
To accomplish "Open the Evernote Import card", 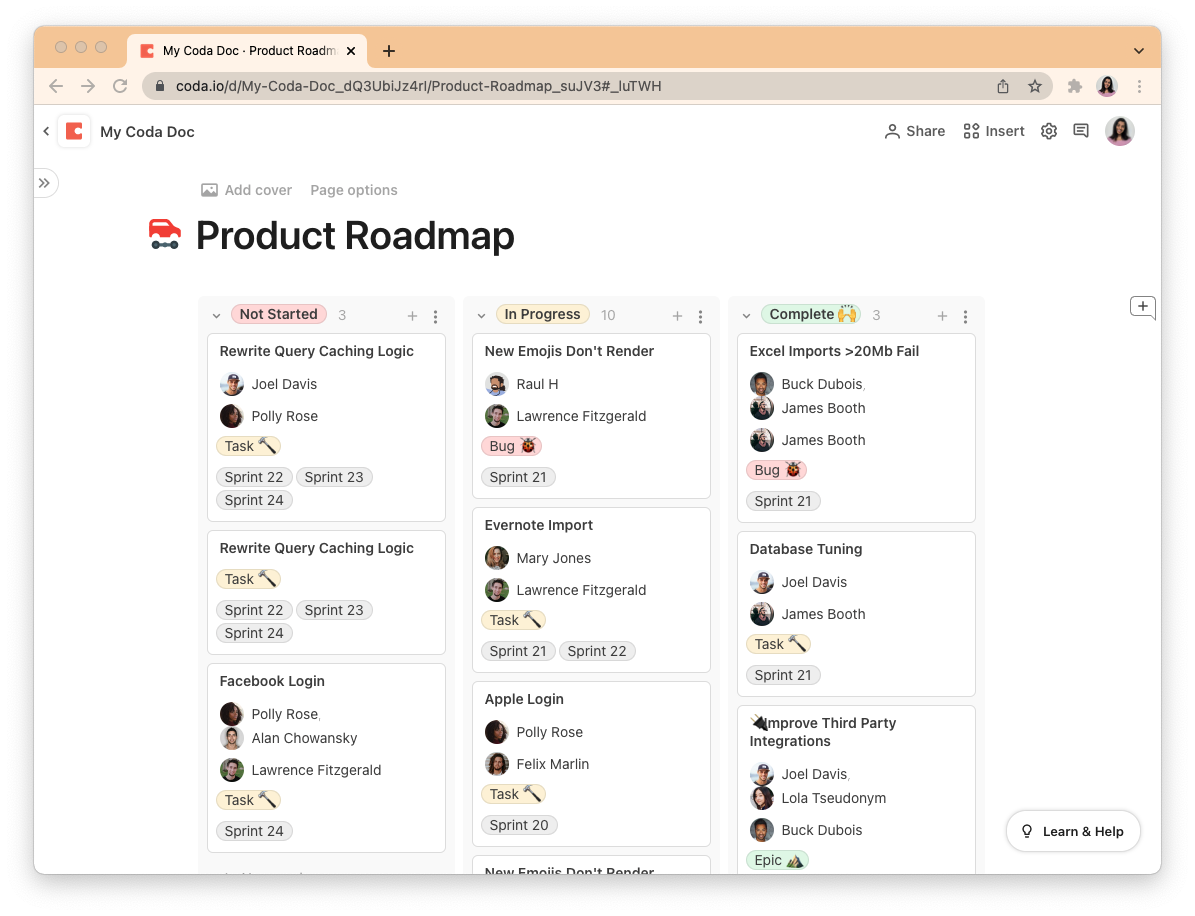I will point(591,590).
